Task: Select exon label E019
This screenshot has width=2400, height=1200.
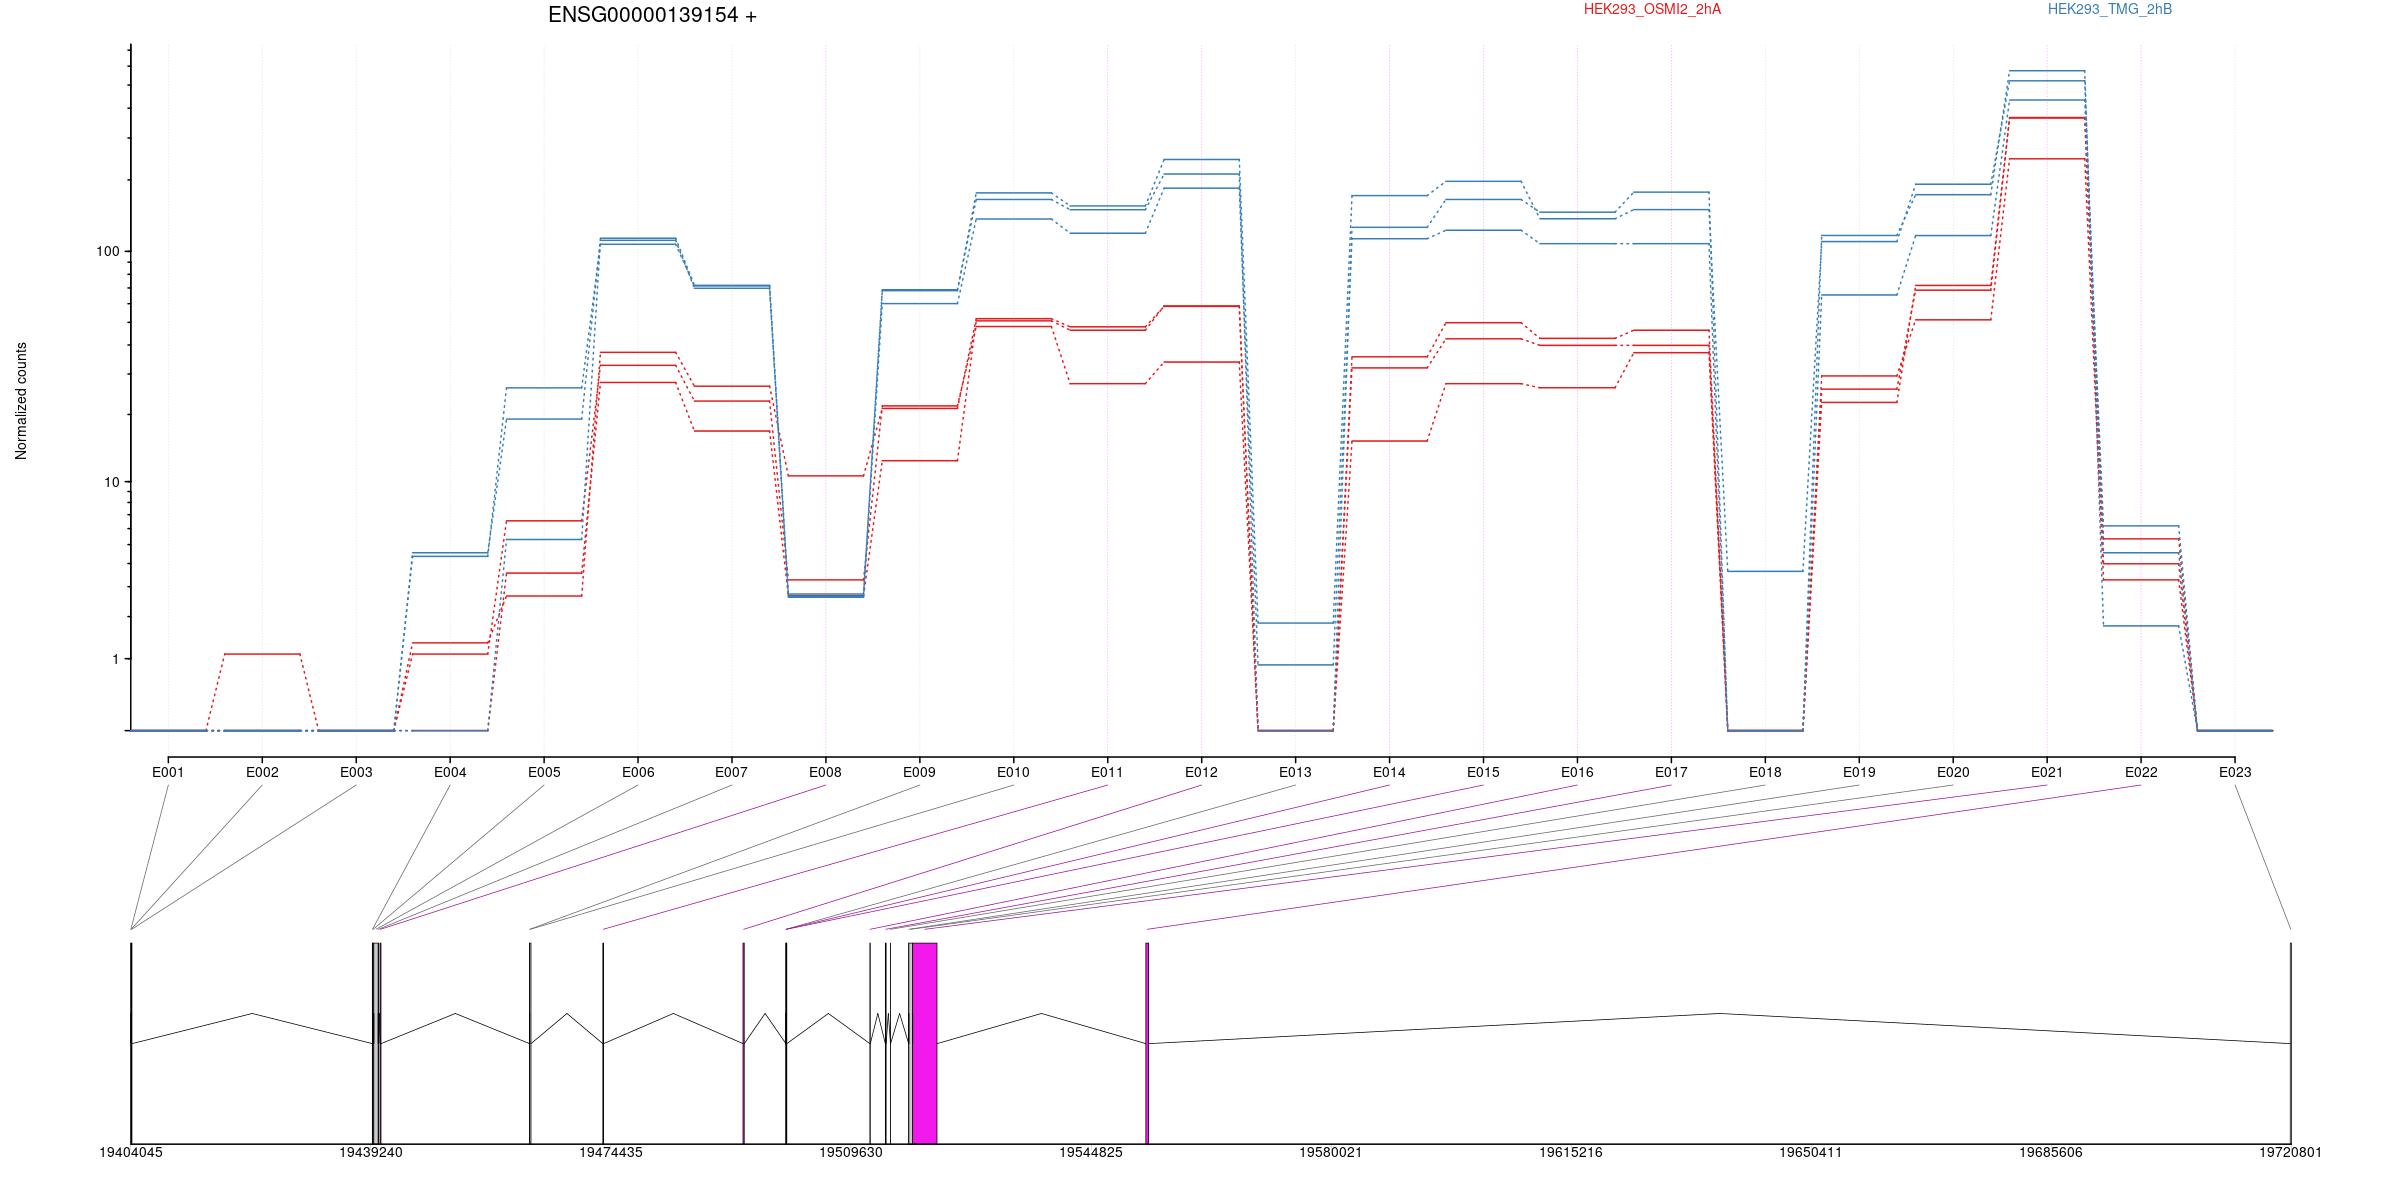Action: click(x=1859, y=772)
